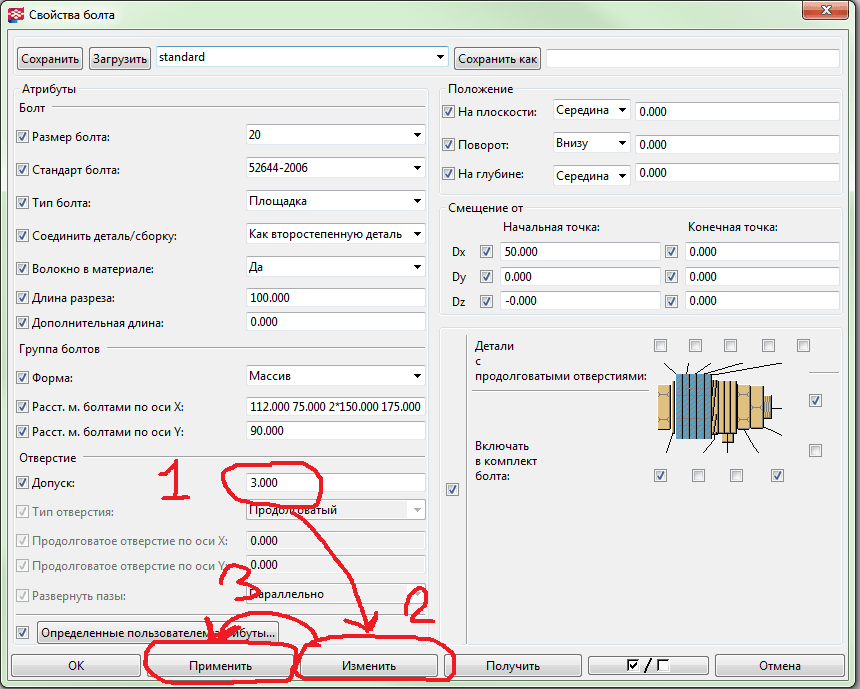The image size is (860, 689).
Task: Close the bolt properties dialog window
Action: [x=828, y=12]
